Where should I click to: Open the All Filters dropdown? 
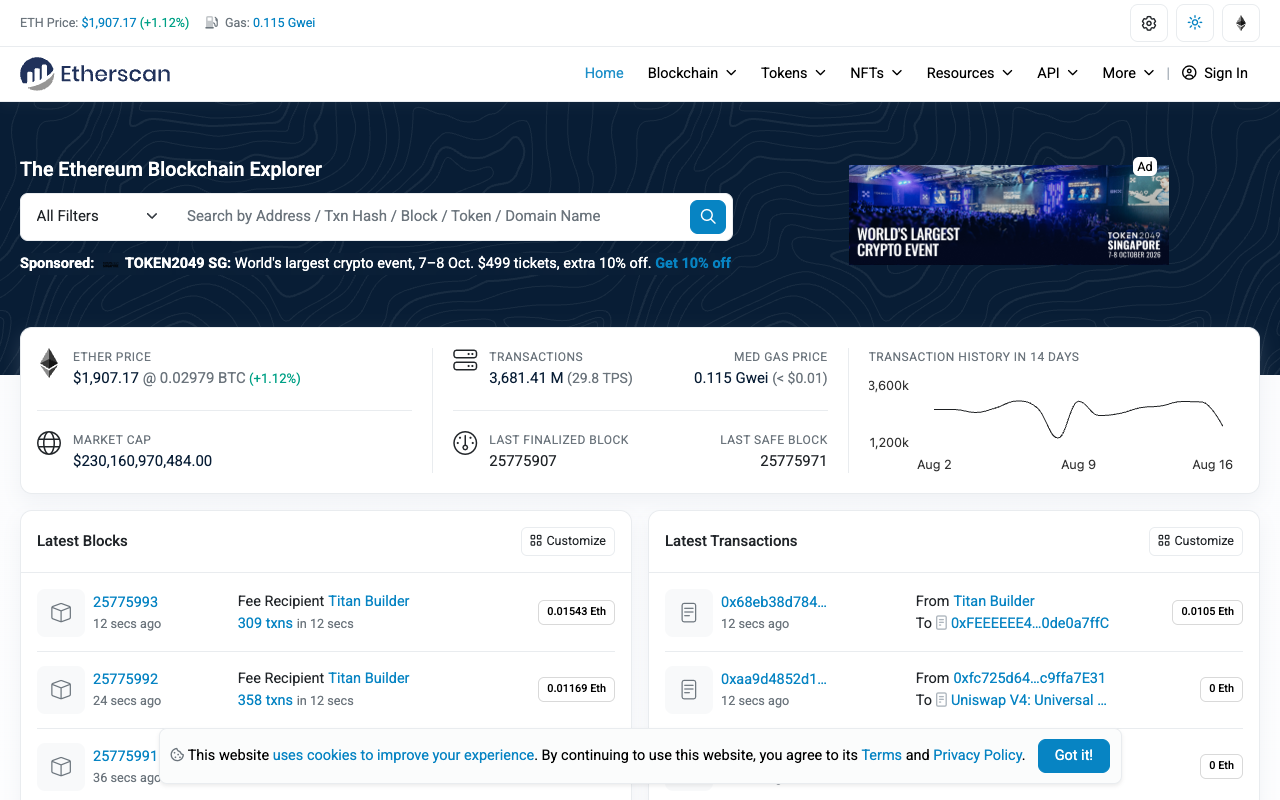[97, 216]
